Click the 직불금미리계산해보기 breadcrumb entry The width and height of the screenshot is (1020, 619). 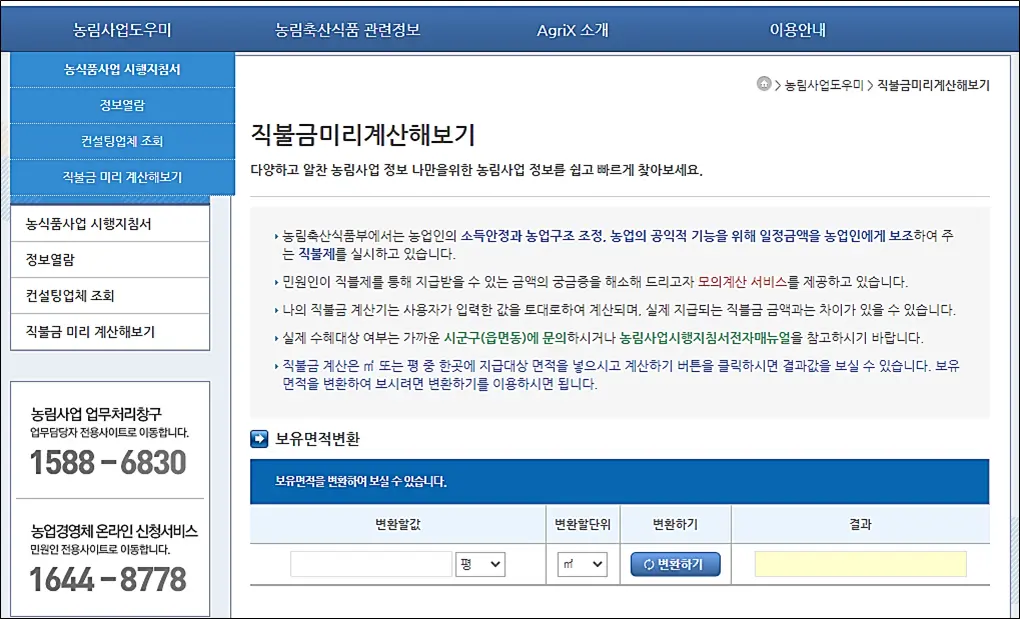932,85
